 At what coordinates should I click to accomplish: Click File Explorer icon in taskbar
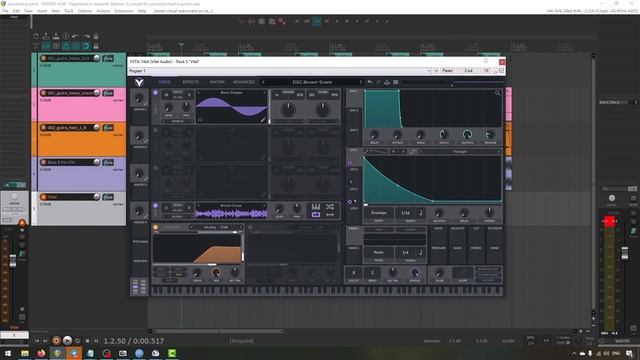point(25,353)
